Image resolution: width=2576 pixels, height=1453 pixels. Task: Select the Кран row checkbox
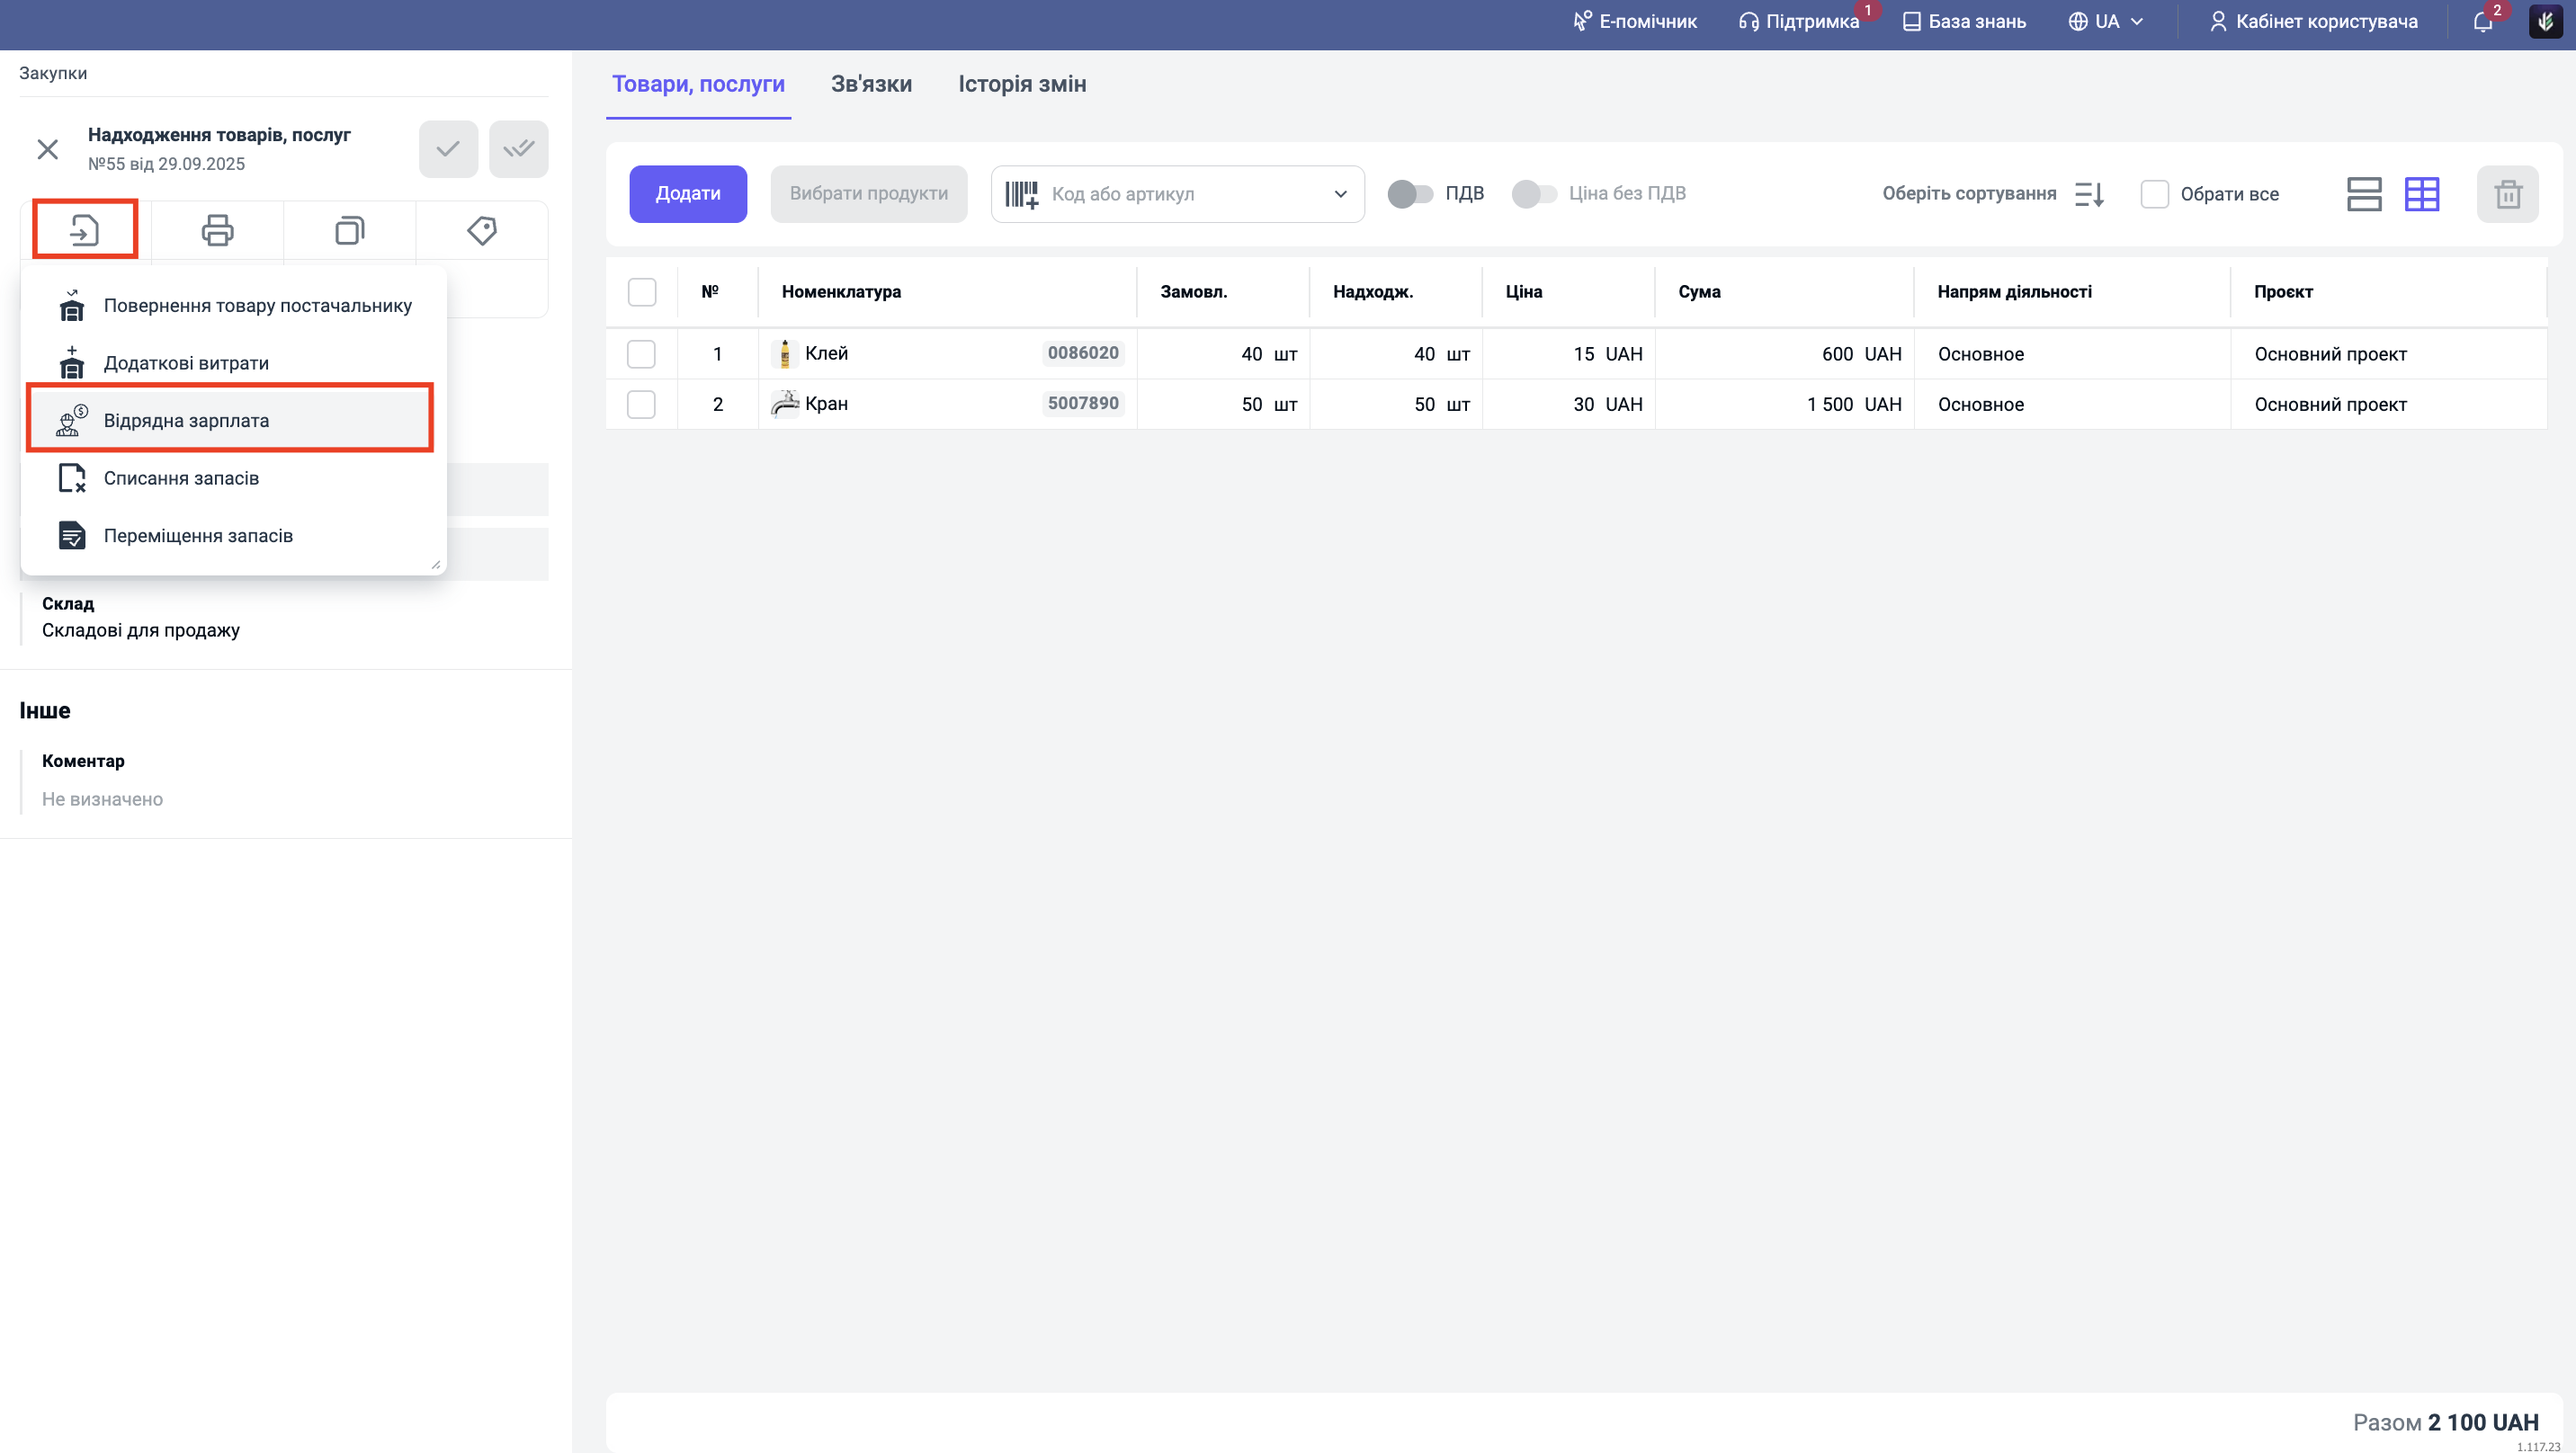tap(641, 404)
